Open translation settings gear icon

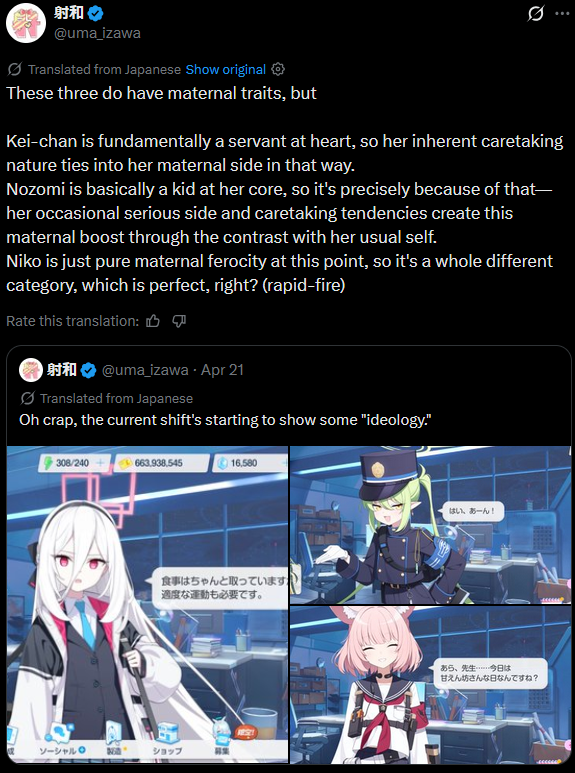pyautogui.click(x=278, y=69)
